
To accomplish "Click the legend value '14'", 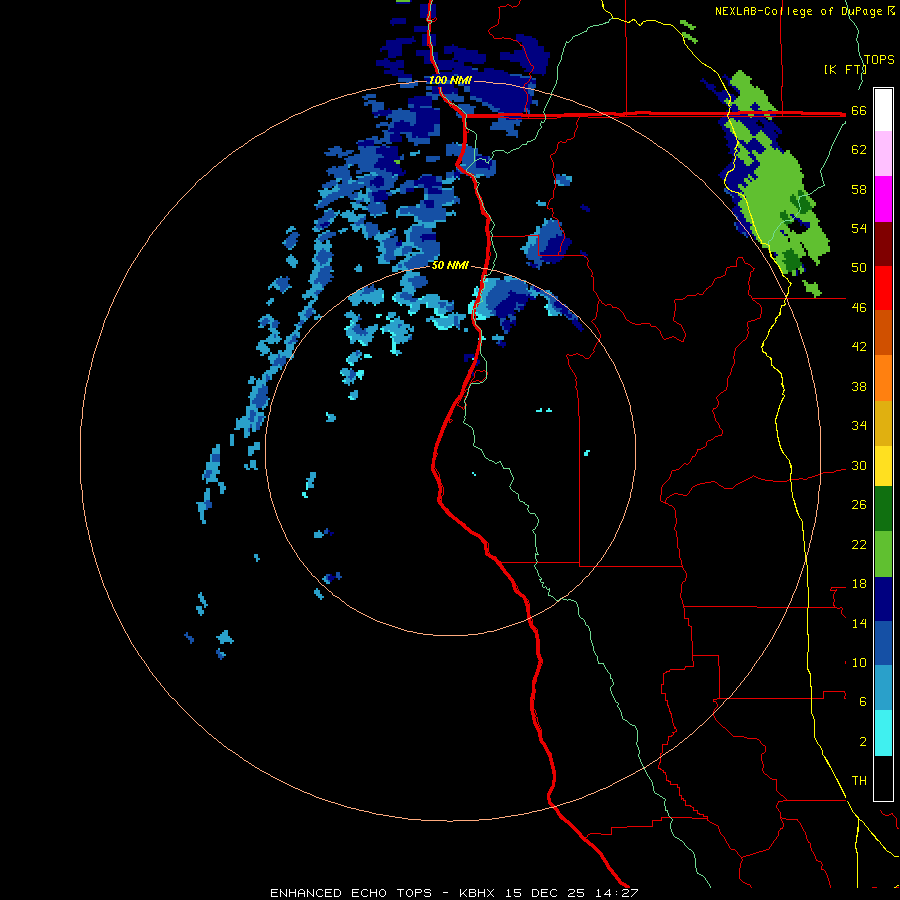I will [x=859, y=623].
